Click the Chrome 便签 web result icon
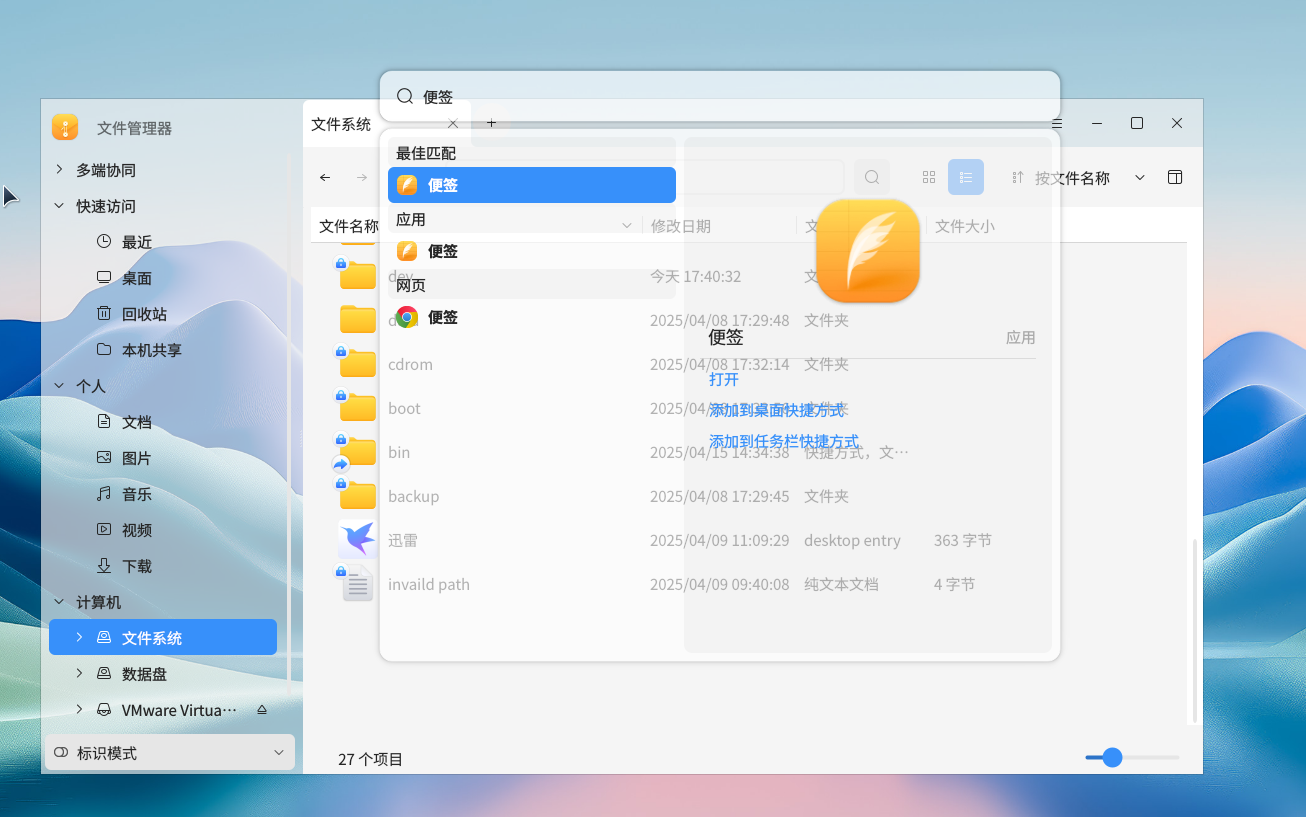Viewport: 1306px width, 817px height. pos(408,317)
